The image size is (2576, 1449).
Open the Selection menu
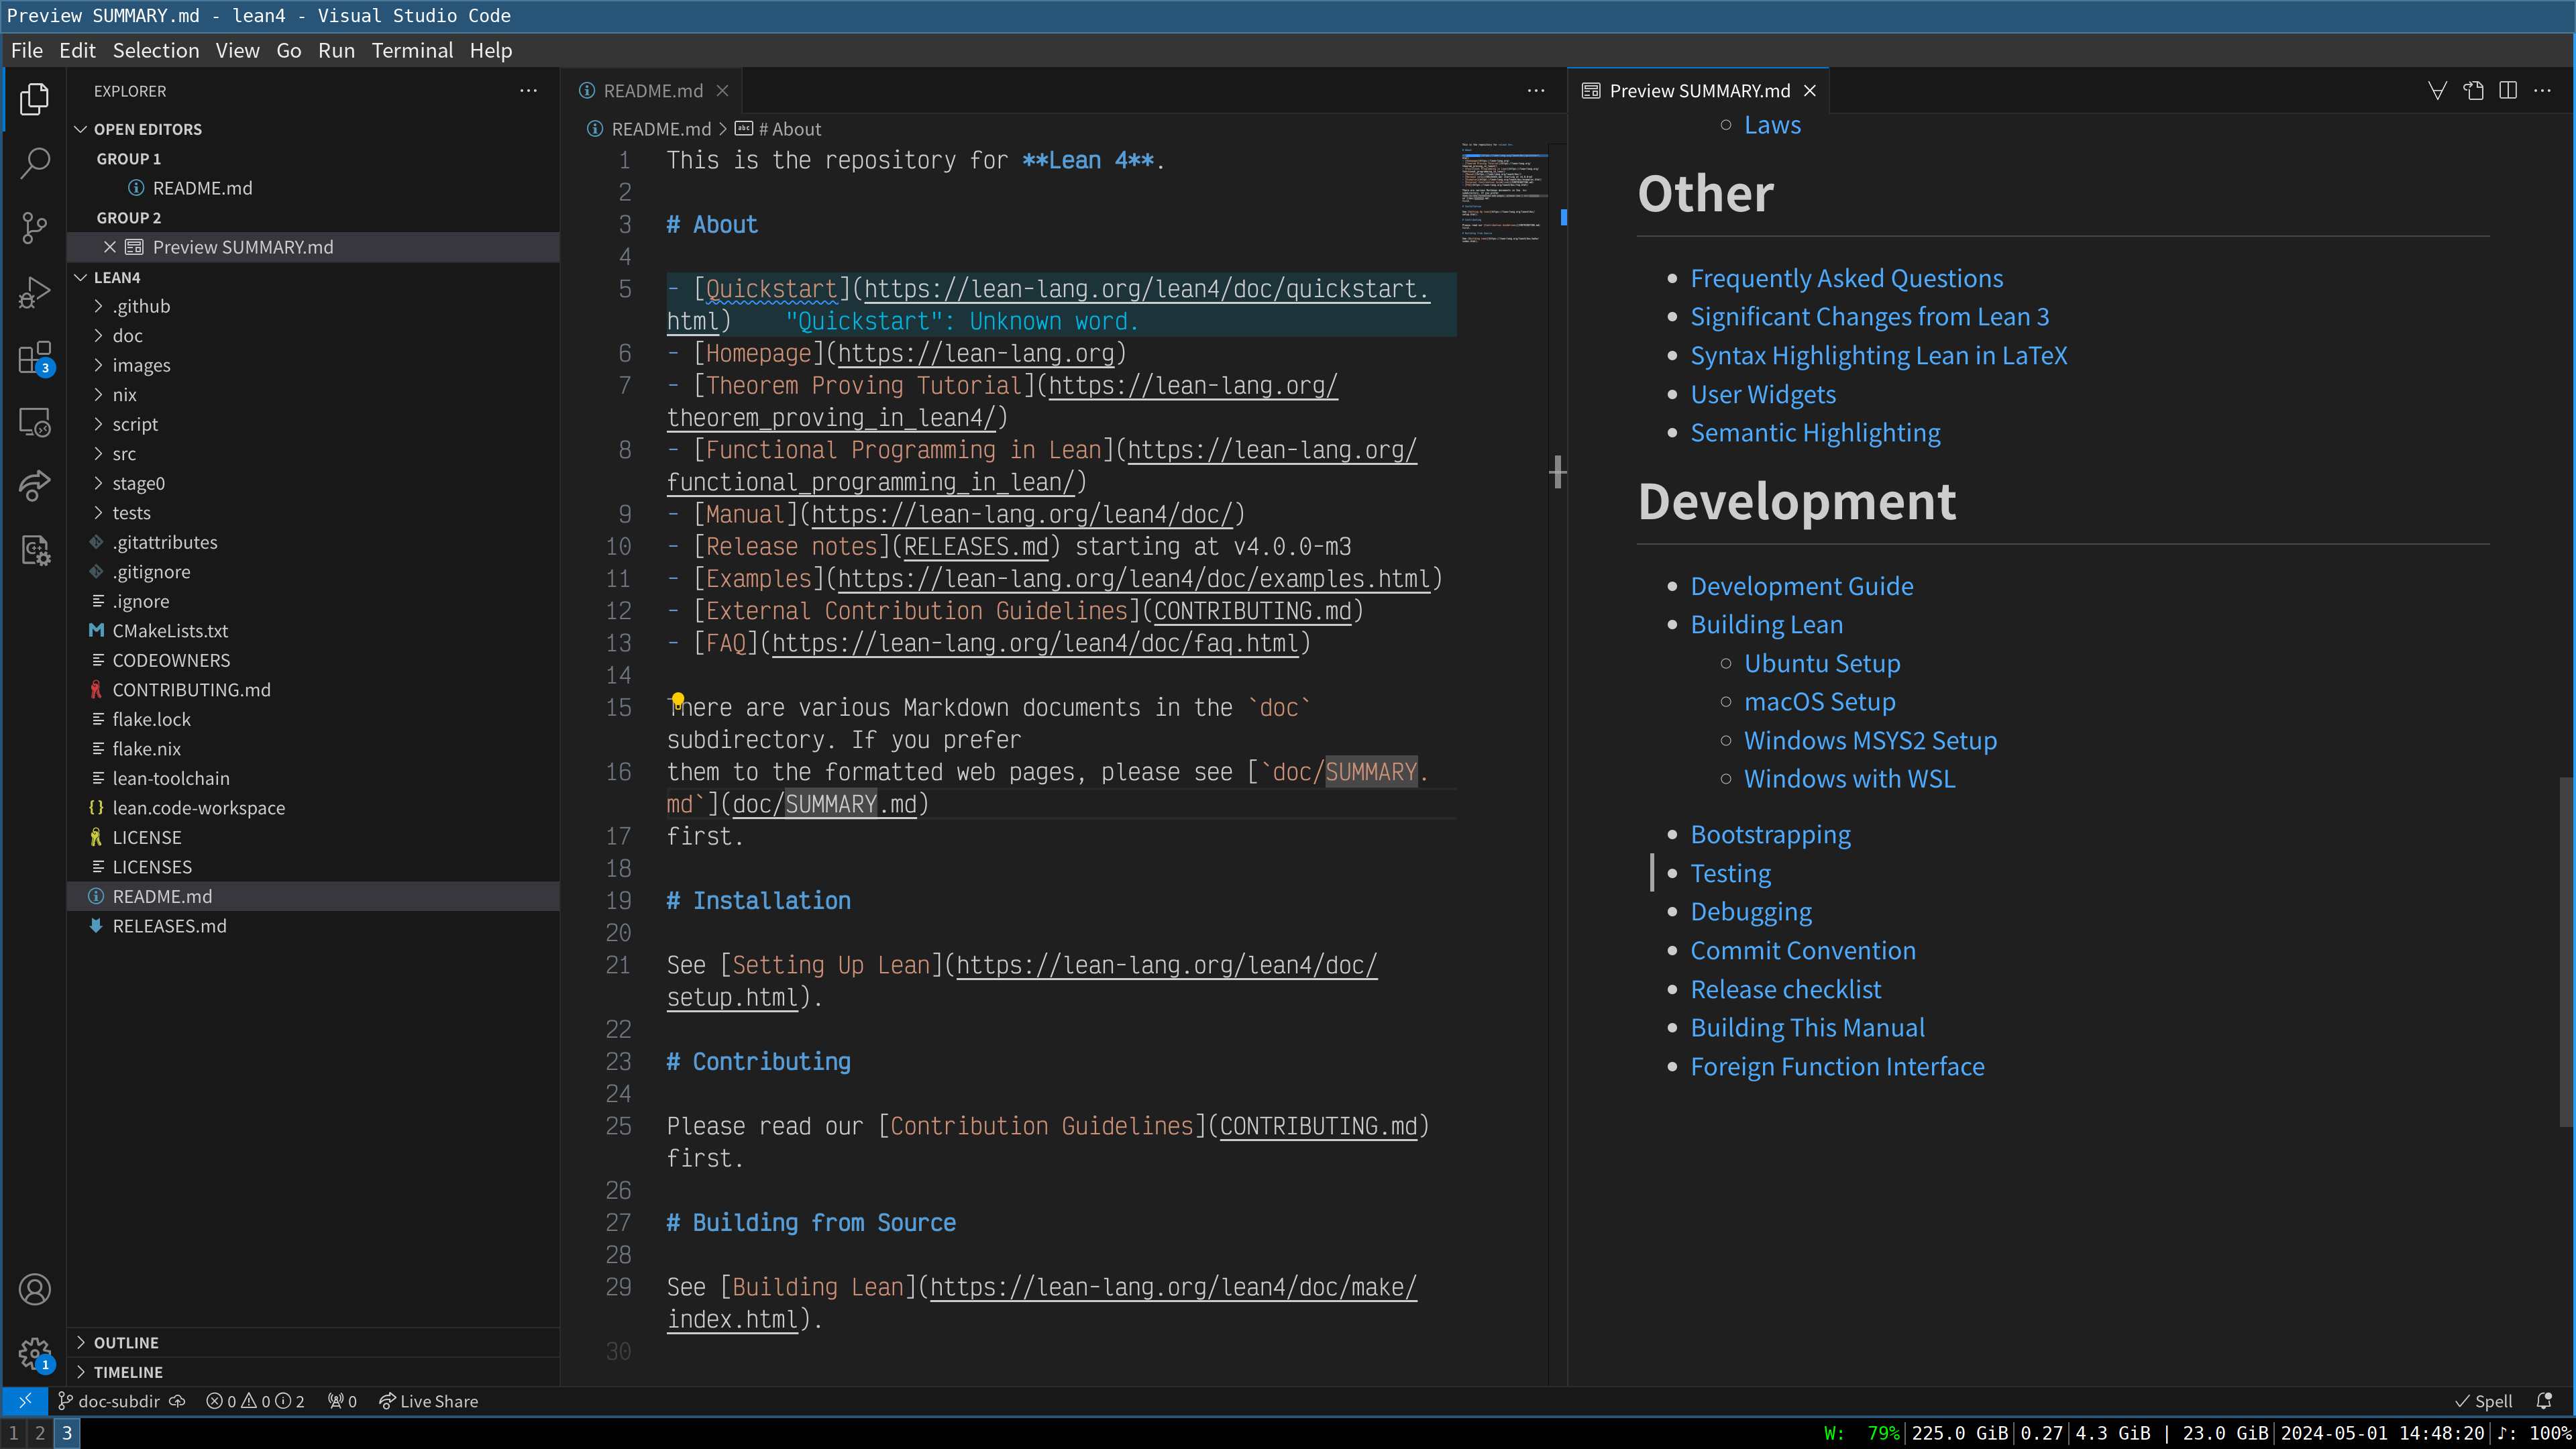[156, 50]
